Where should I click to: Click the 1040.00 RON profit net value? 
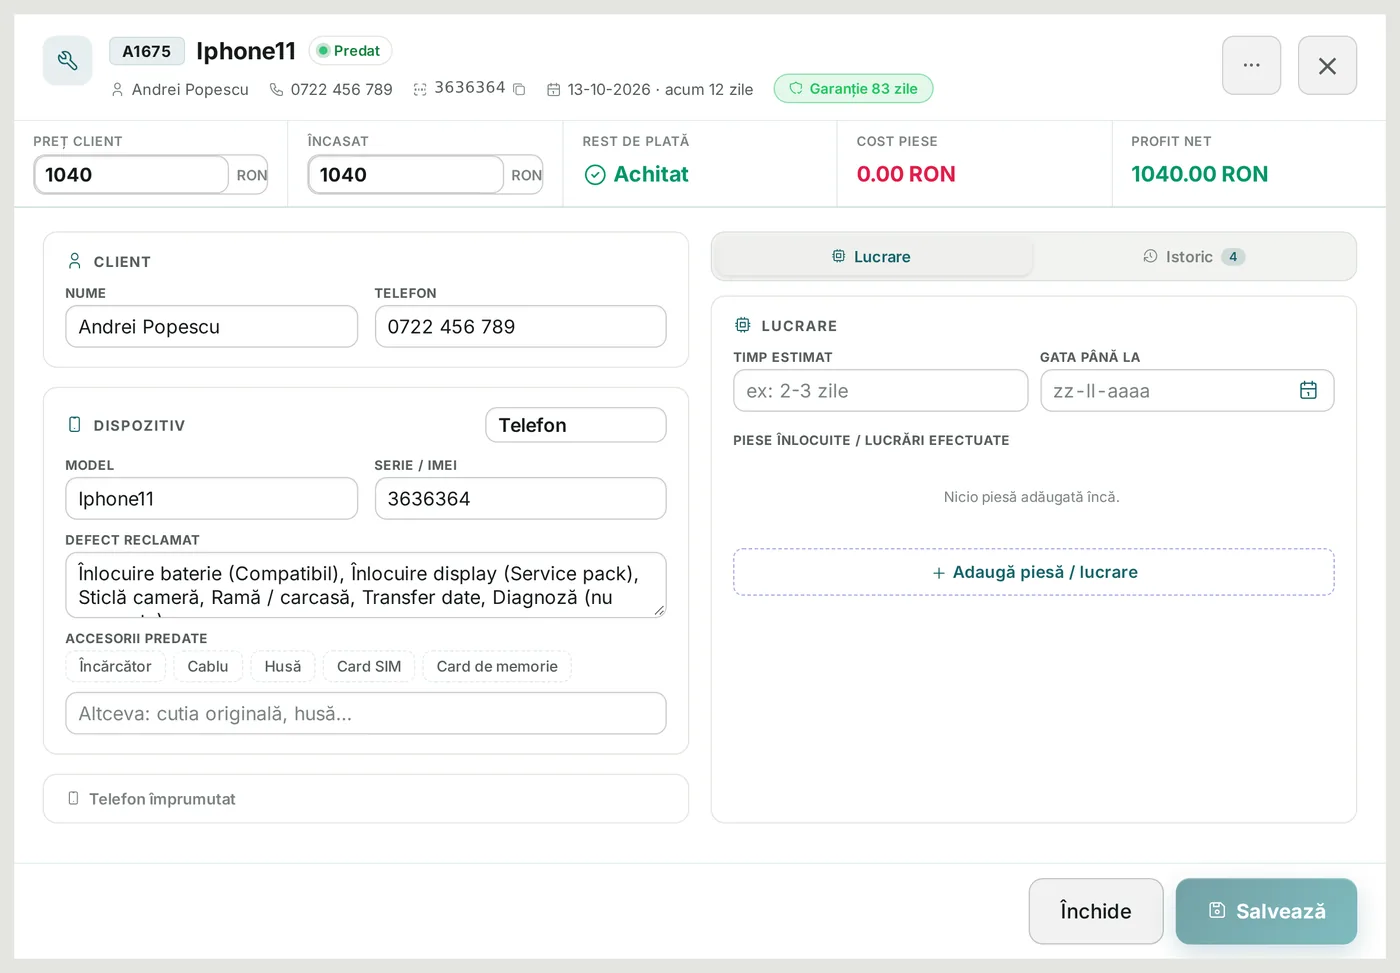coord(1199,174)
